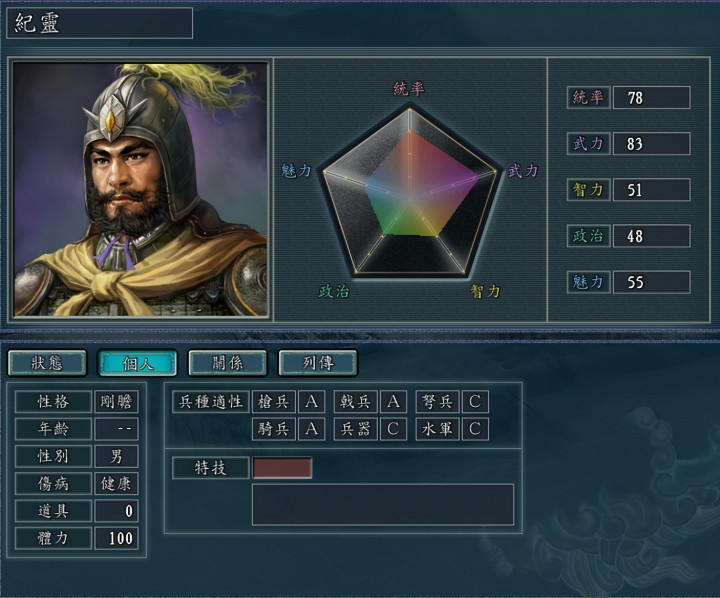720x598 pixels.
Task: Click the 弩兵 aptitude grade C
Action: (475, 401)
